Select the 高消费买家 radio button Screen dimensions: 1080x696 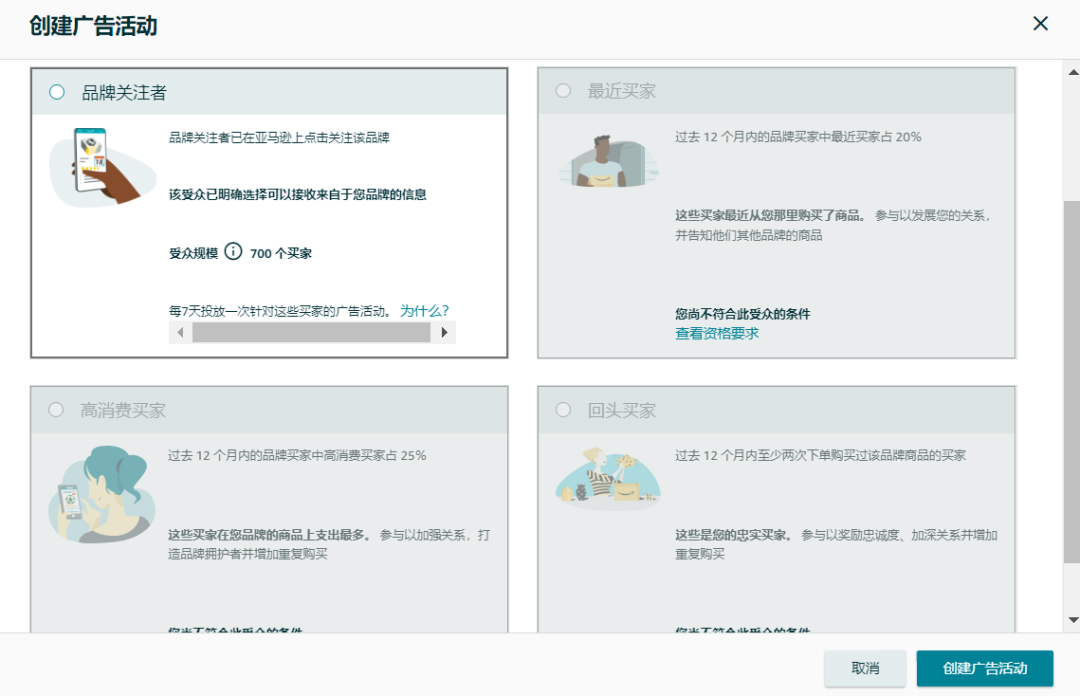pos(56,410)
